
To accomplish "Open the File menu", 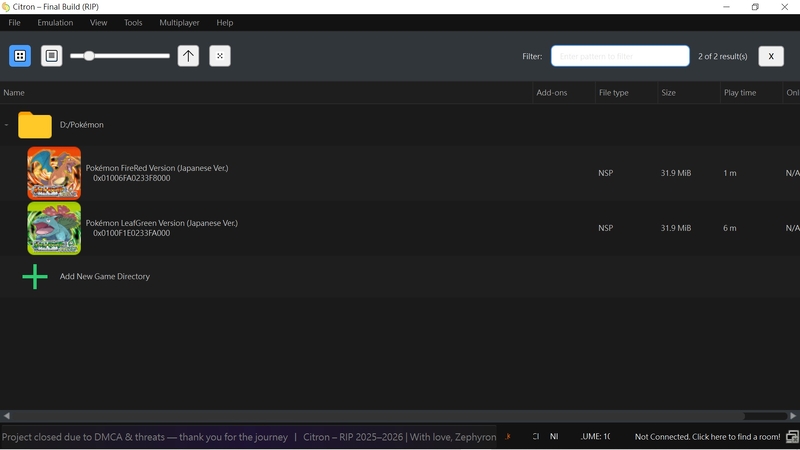I will pyautogui.click(x=14, y=22).
